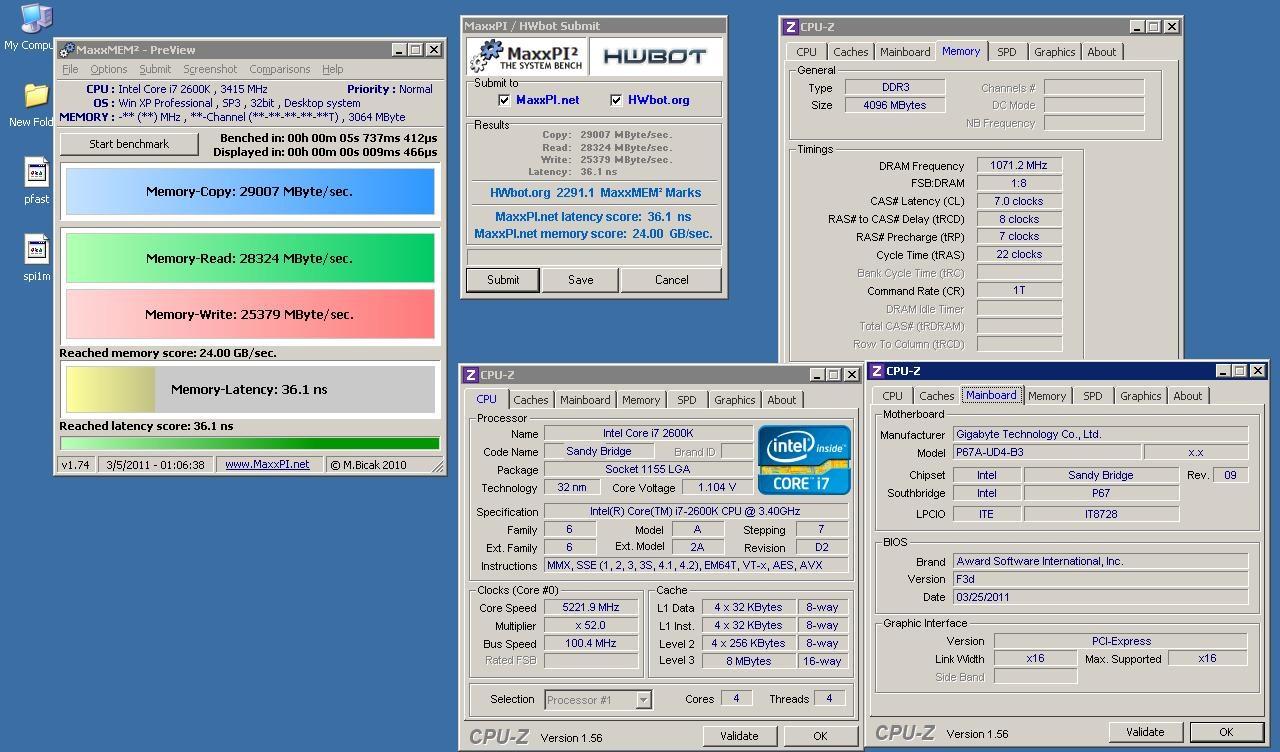Click the empty status field above Submit button
Screen dimensions: 1280x752
594,257
